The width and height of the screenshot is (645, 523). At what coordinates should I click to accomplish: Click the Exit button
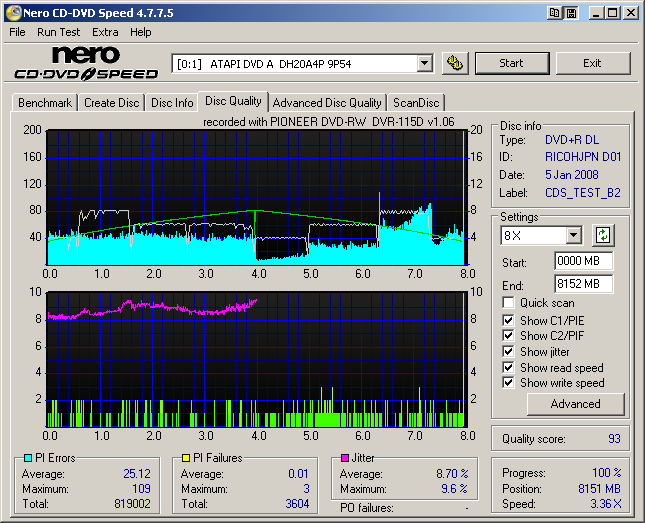(x=593, y=63)
